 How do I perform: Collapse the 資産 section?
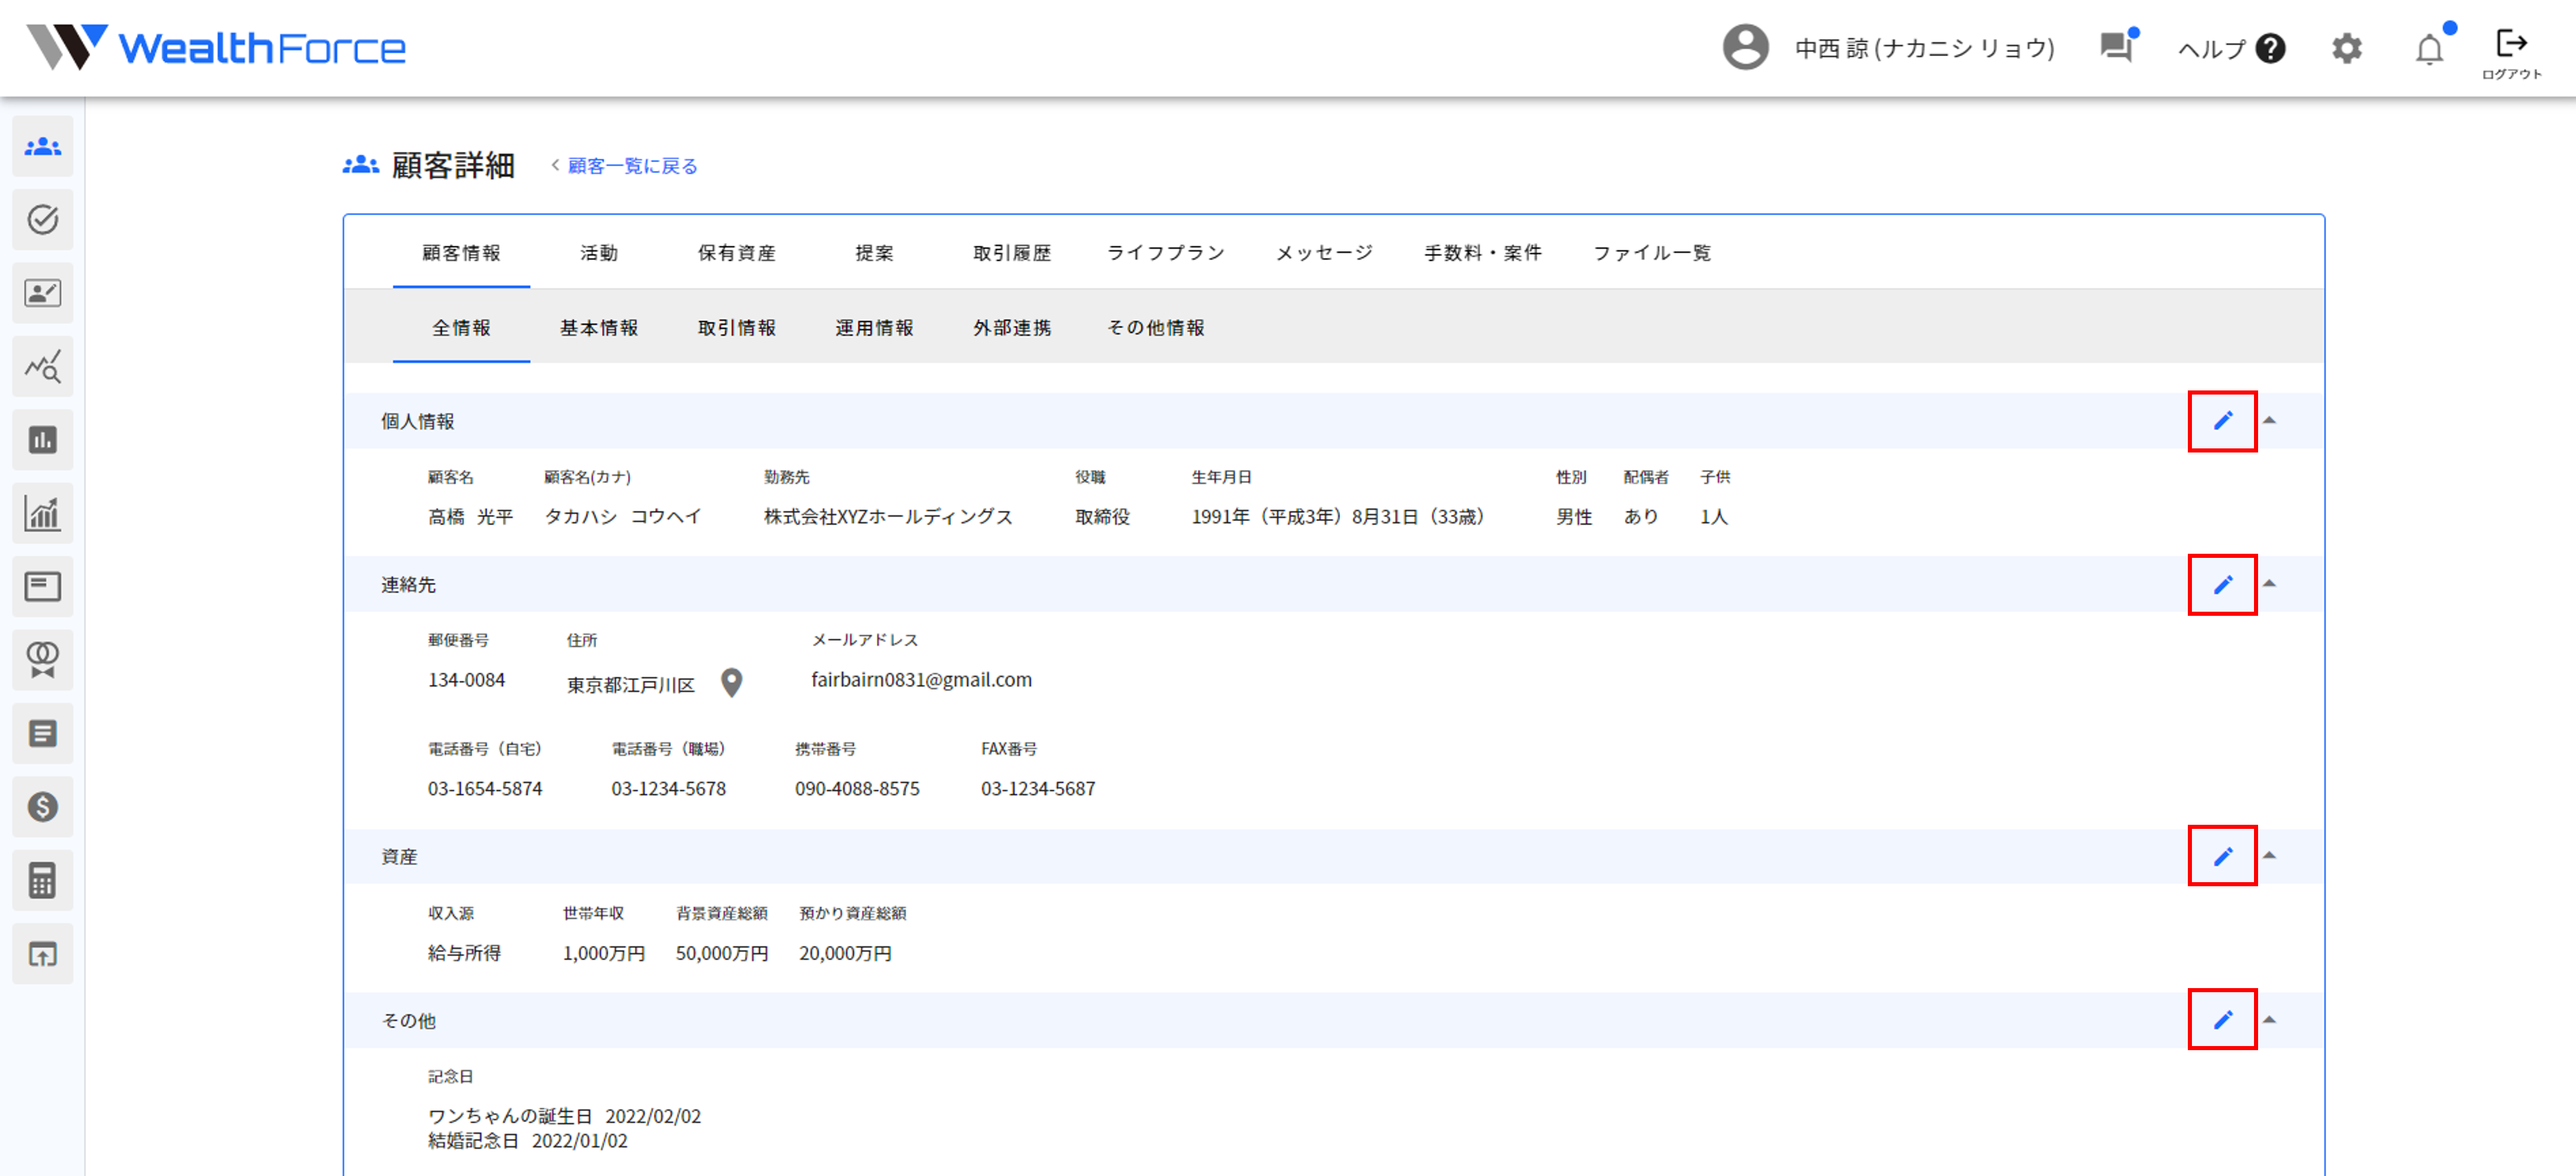(2269, 856)
